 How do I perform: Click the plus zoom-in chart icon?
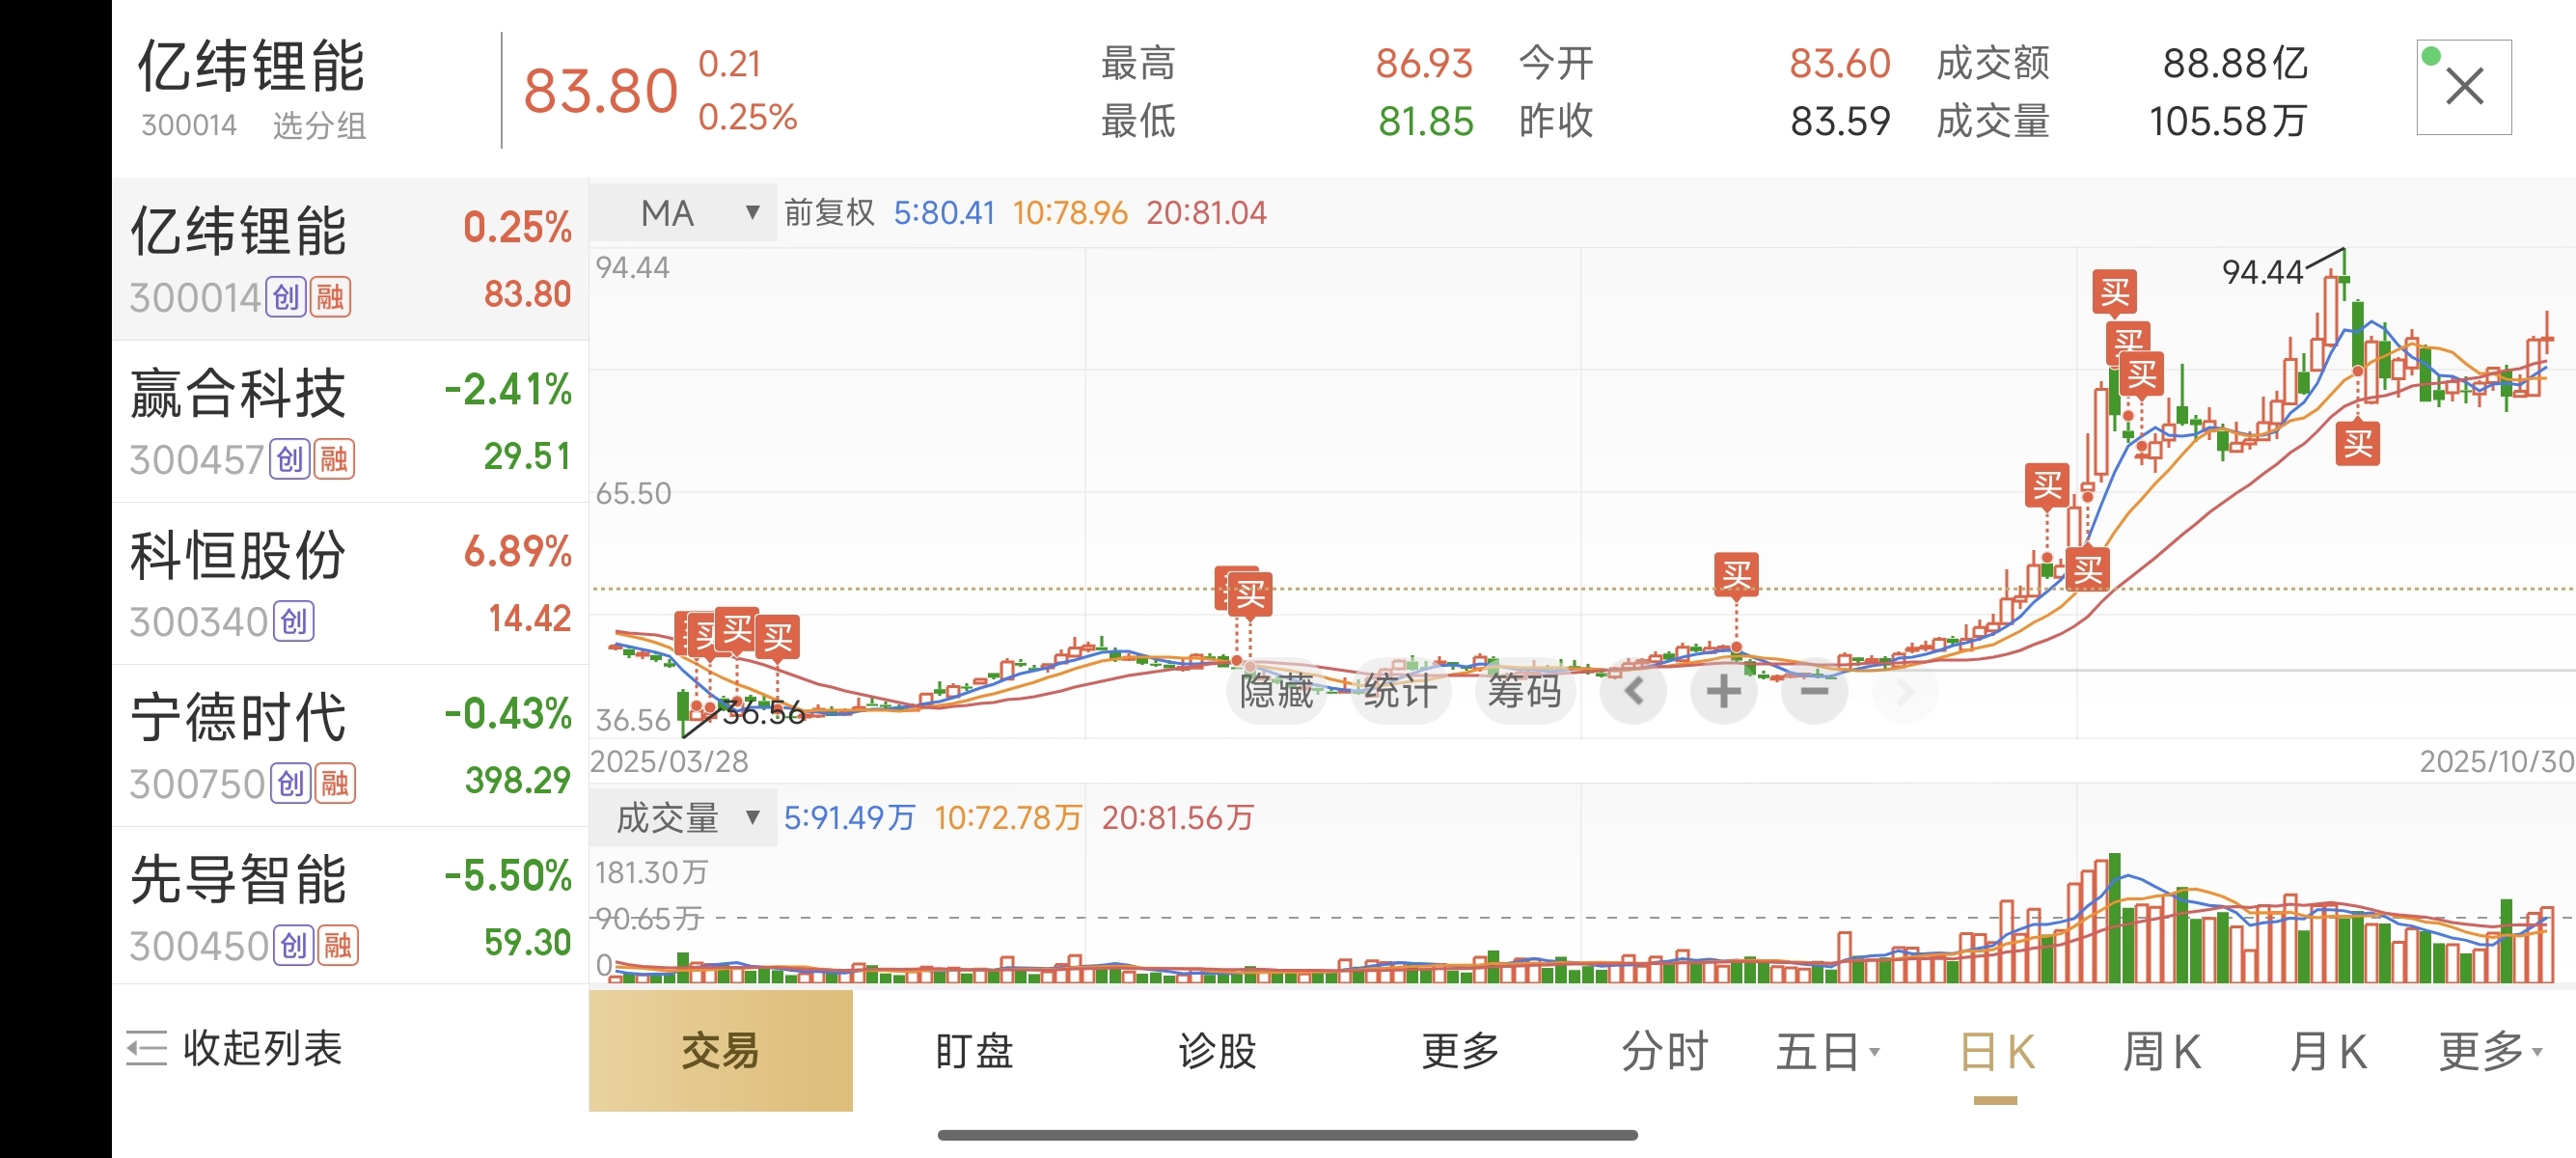click(1722, 692)
